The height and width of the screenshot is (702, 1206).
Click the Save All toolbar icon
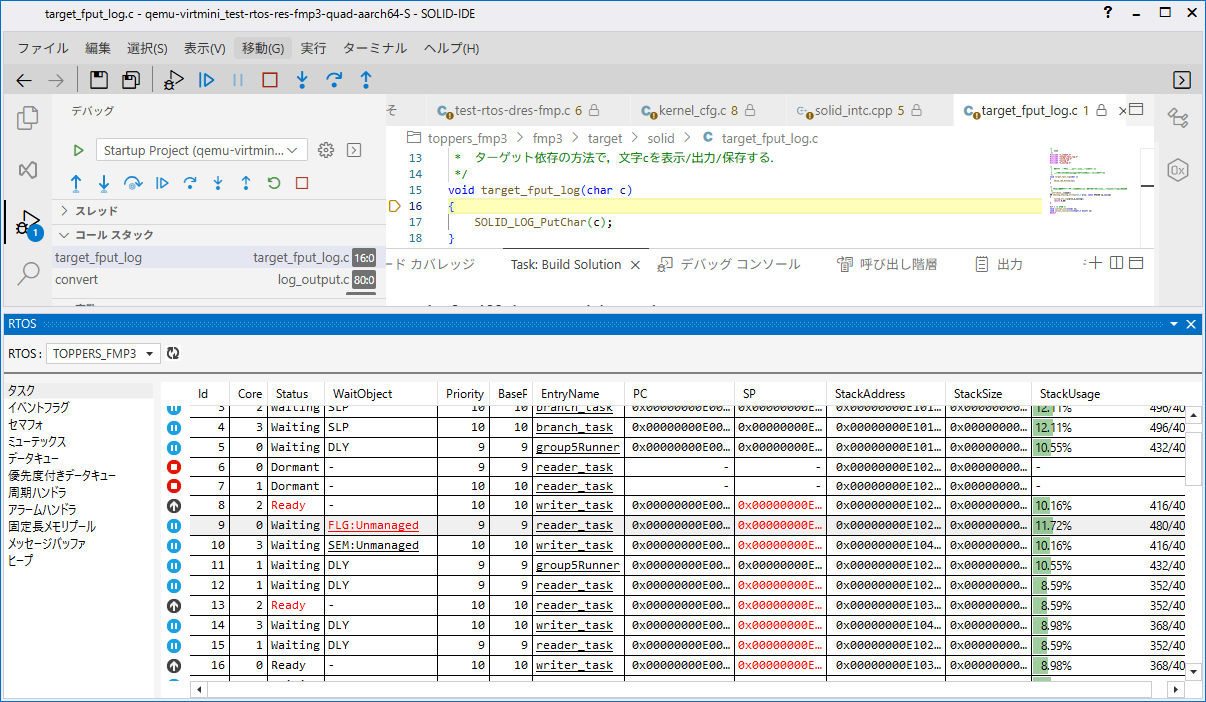131,80
